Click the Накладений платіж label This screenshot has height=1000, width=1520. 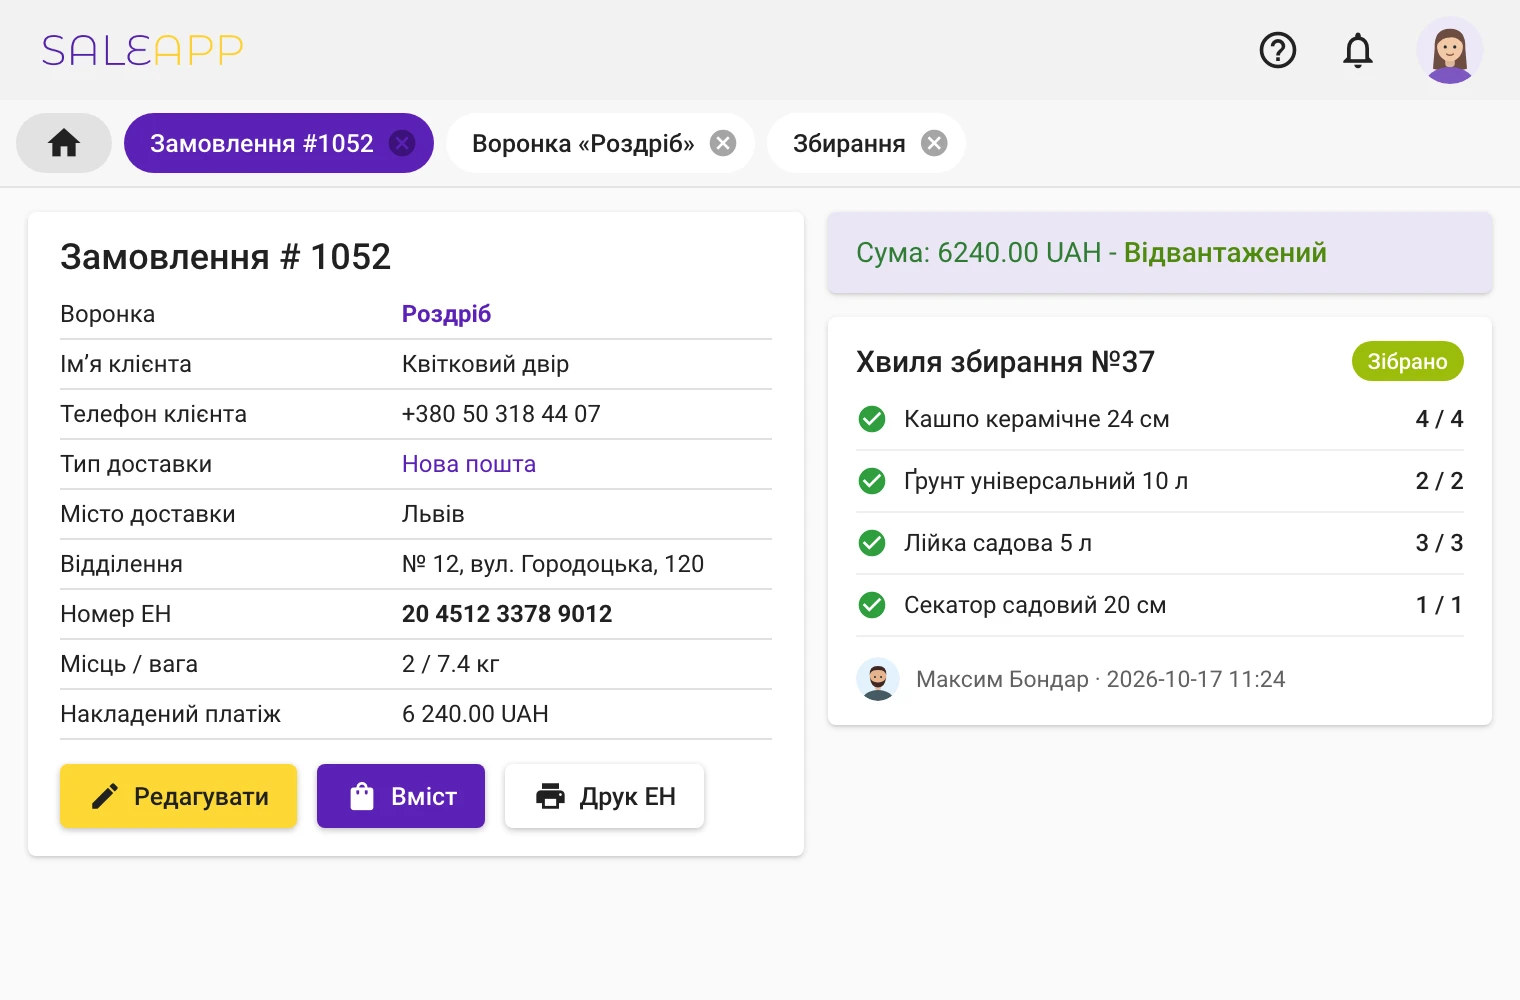point(170,714)
